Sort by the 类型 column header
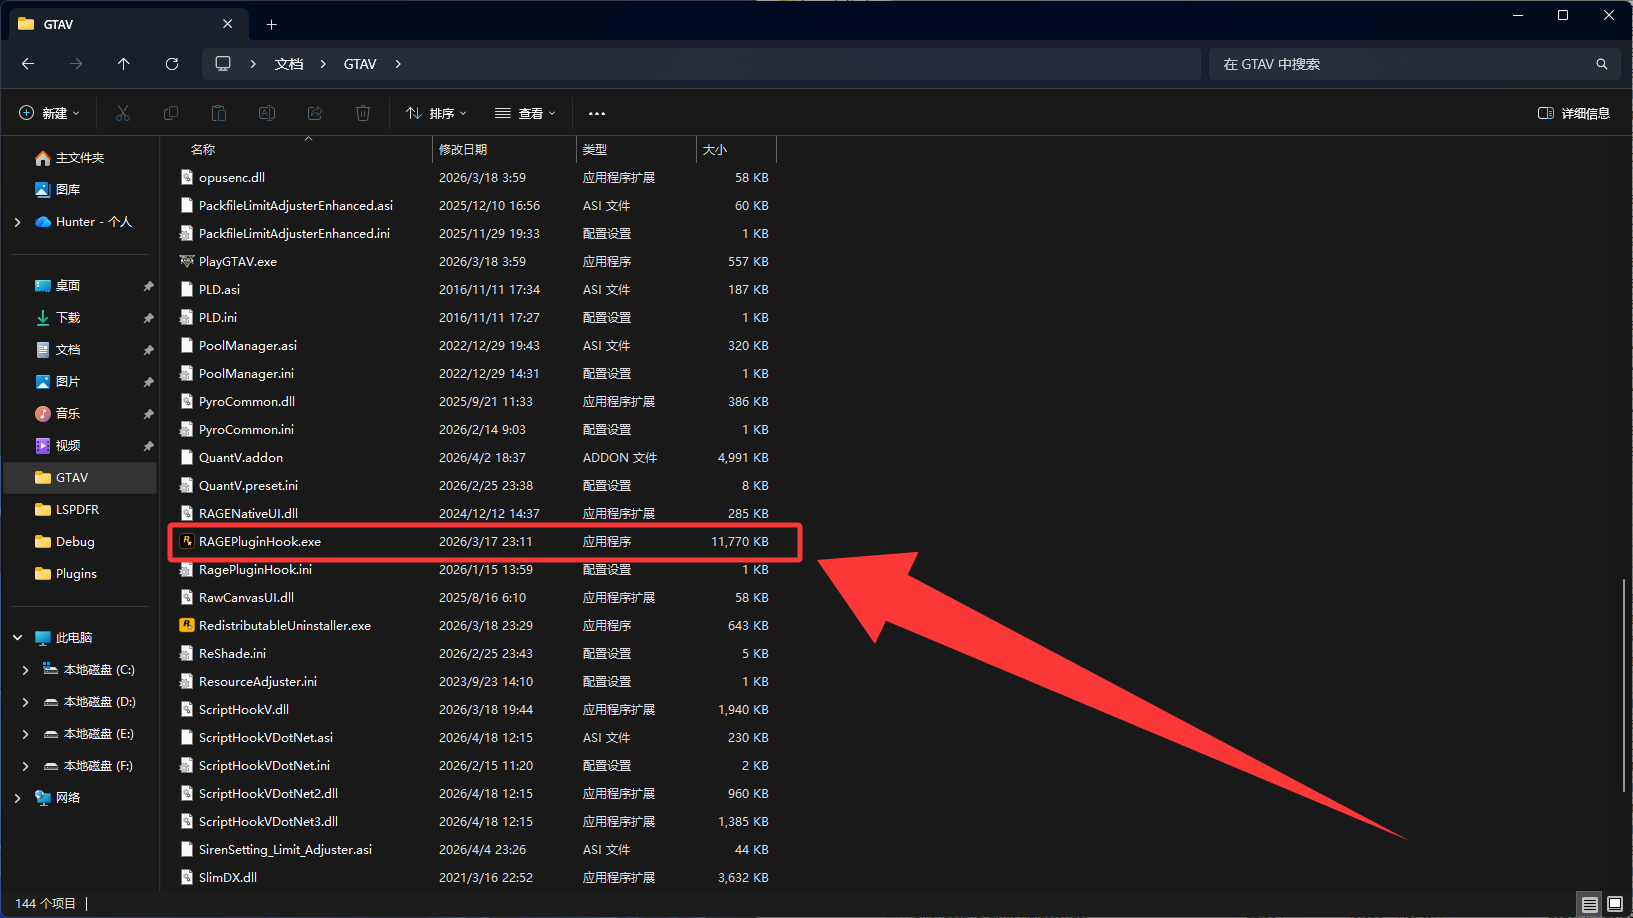1633x918 pixels. click(x=595, y=150)
